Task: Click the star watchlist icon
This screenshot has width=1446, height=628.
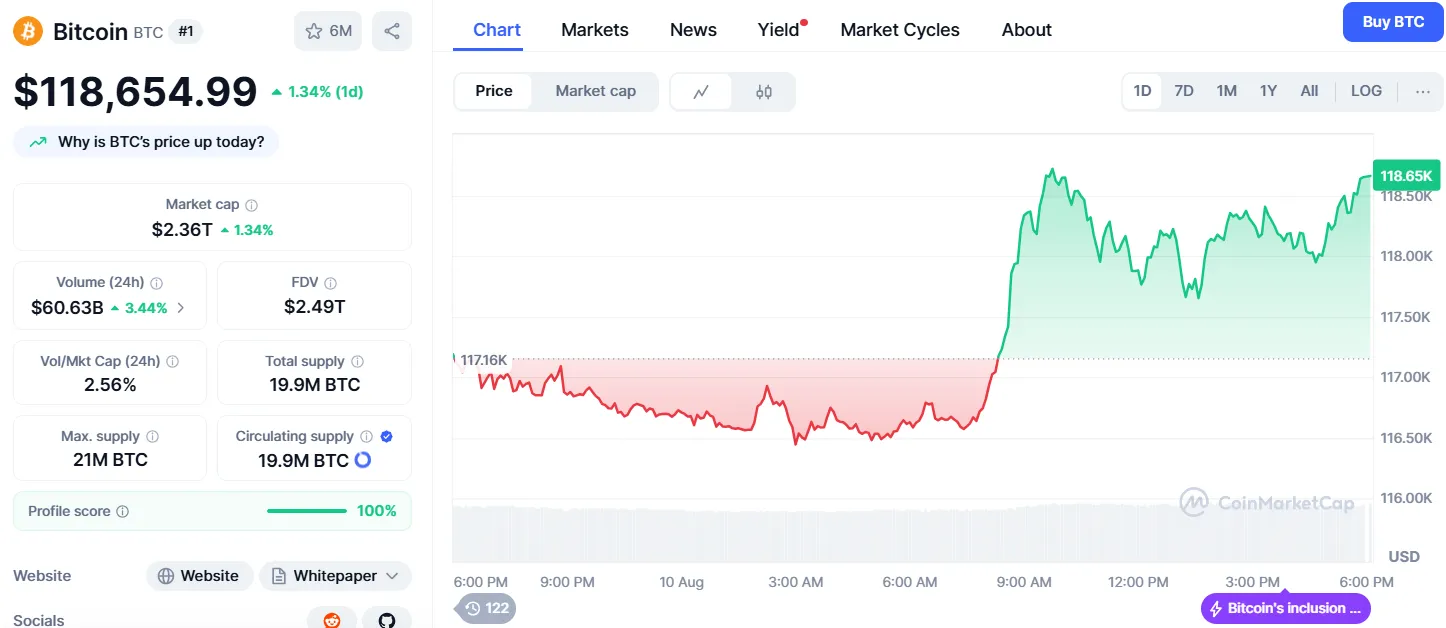Action: pos(314,31)
